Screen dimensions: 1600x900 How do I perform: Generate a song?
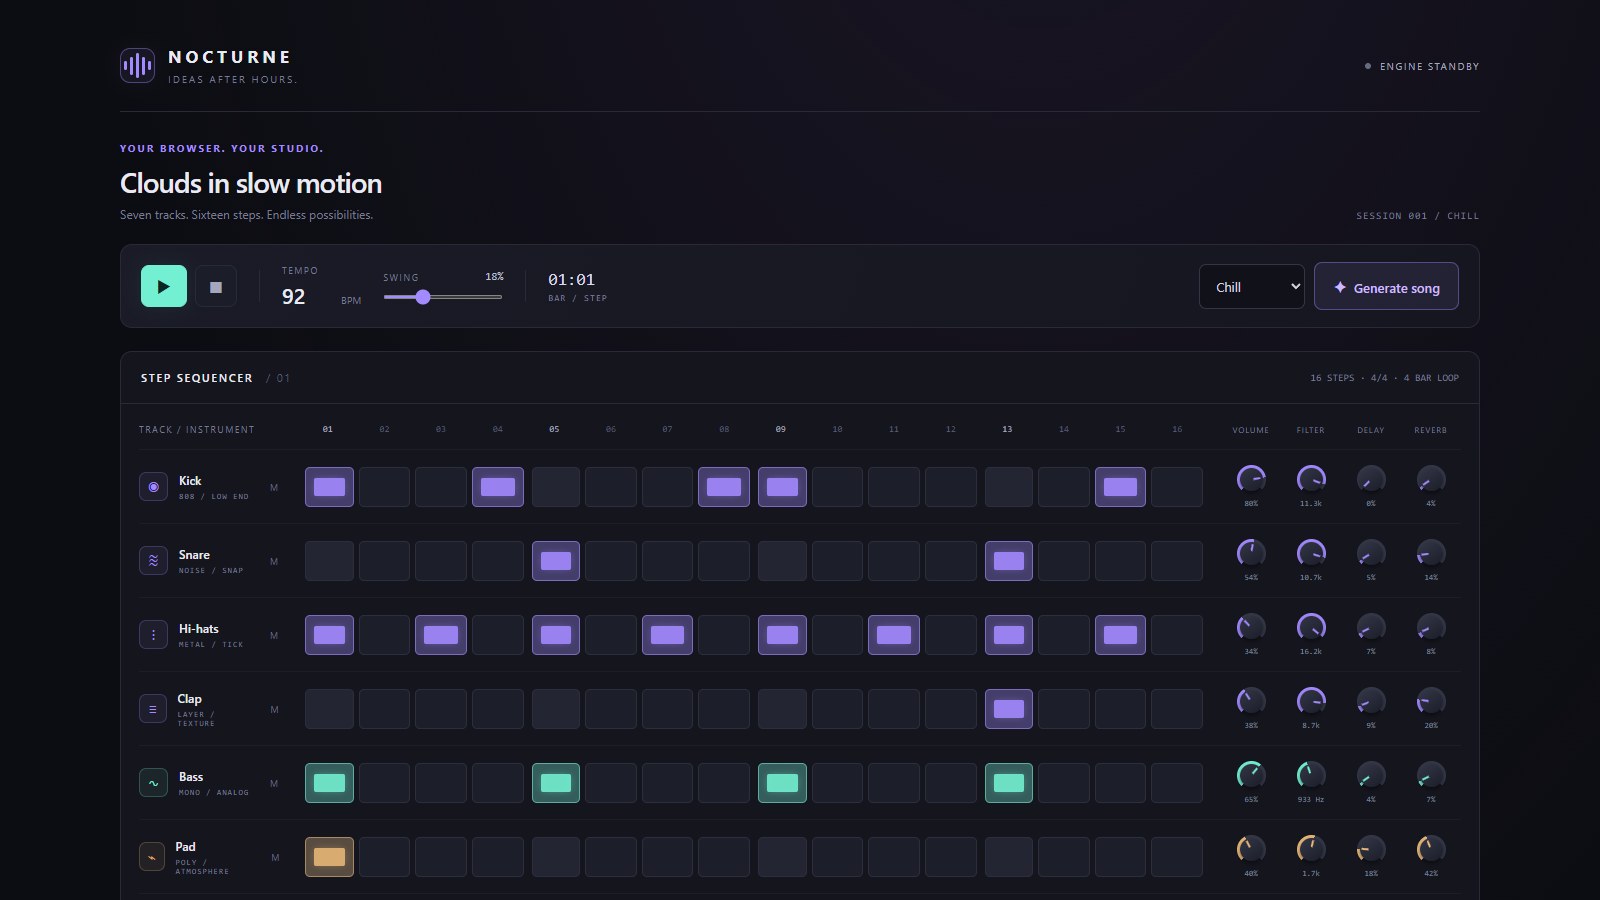[1386, 287]
